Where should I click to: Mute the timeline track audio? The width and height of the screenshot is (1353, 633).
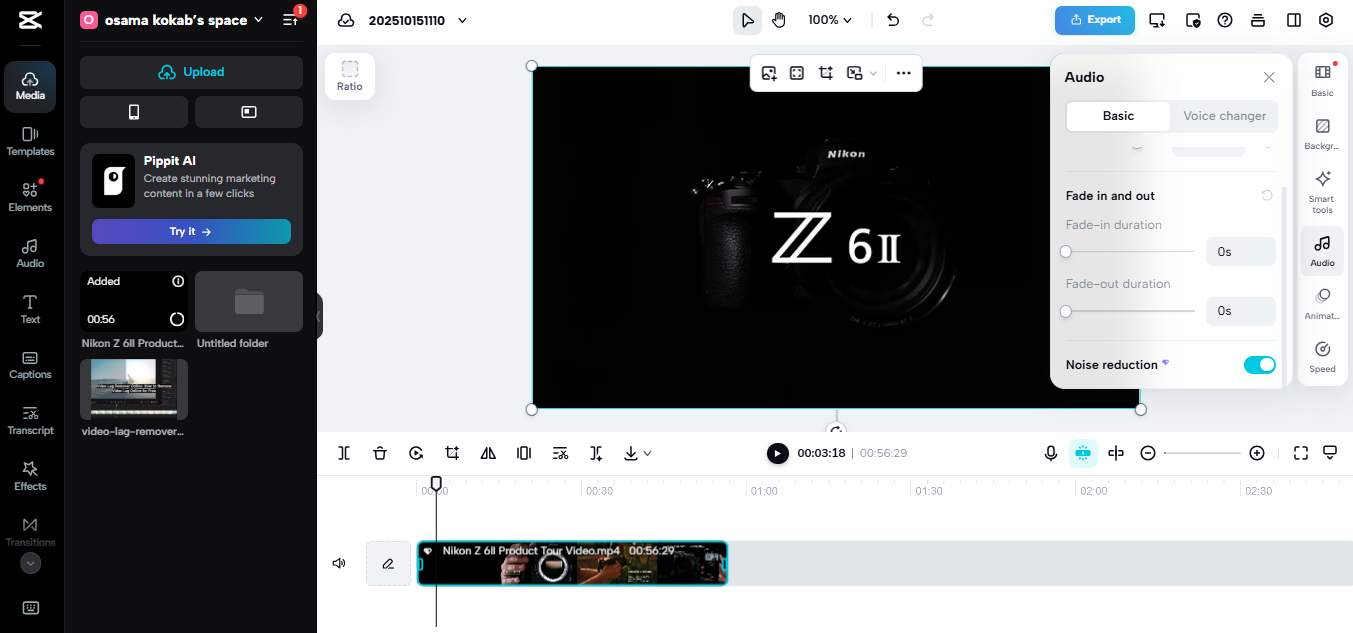point(339,563)
